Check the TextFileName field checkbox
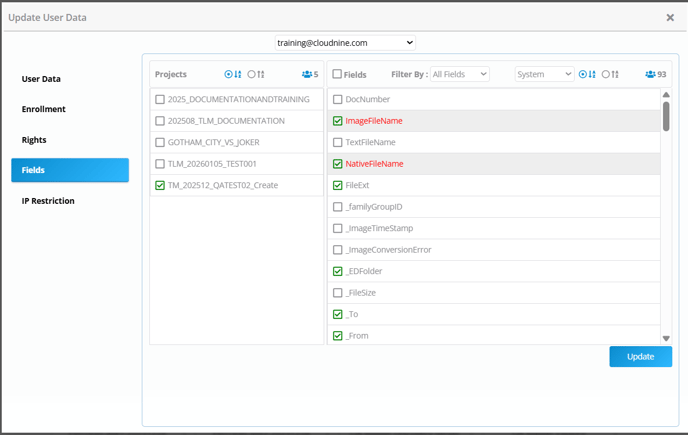Image resolution: width=688 pixels, height=435 pixels. [337, 142]
